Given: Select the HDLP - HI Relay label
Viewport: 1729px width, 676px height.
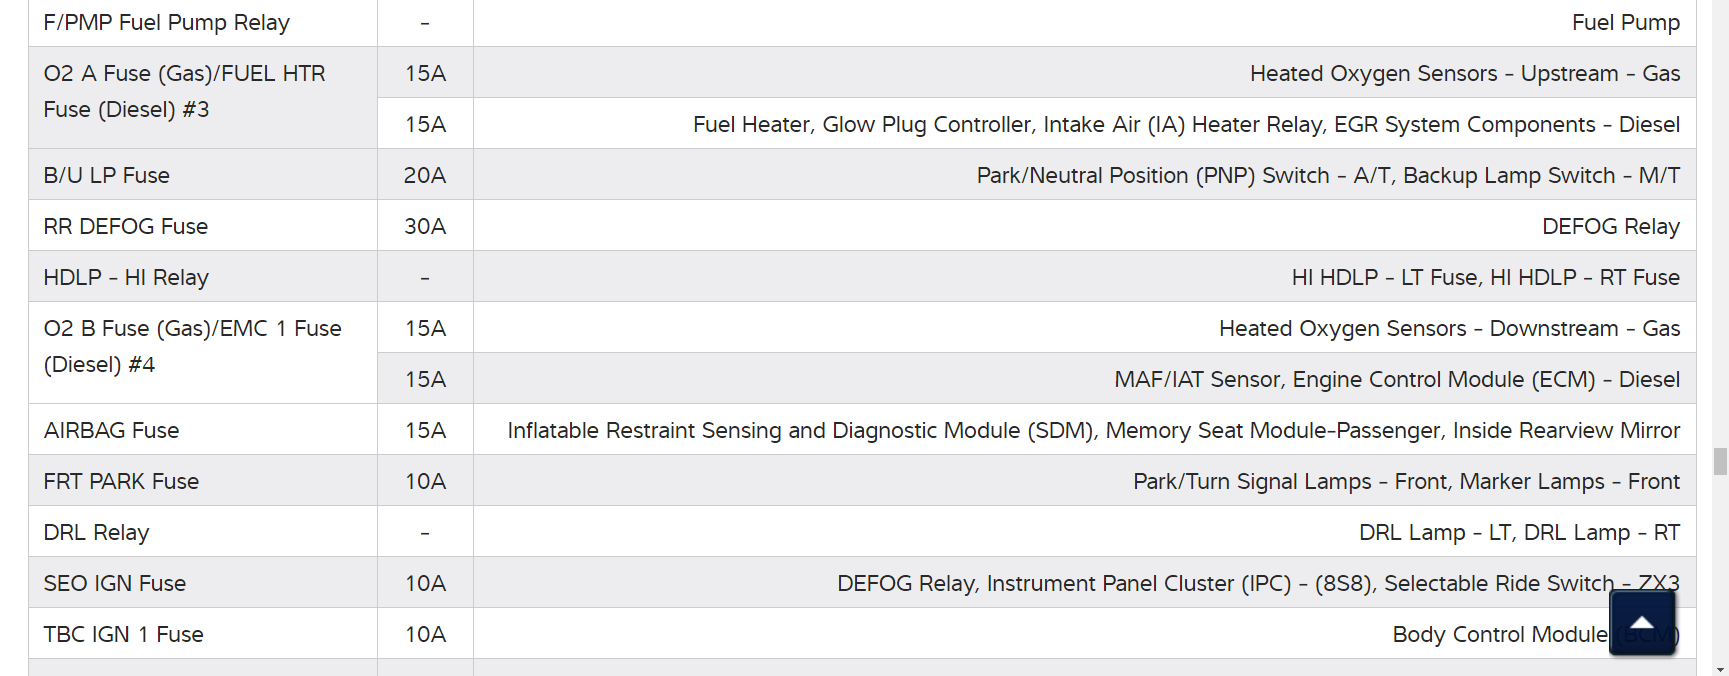Looking at the screenshot, I should click(x=126, y=278).
